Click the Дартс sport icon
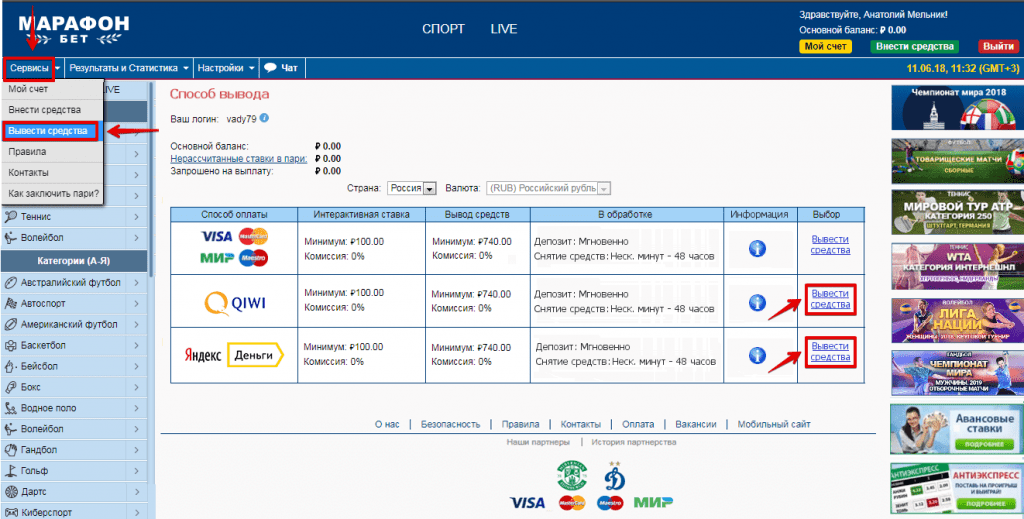Screen dimensions: 1024x519 click(10, 492)
